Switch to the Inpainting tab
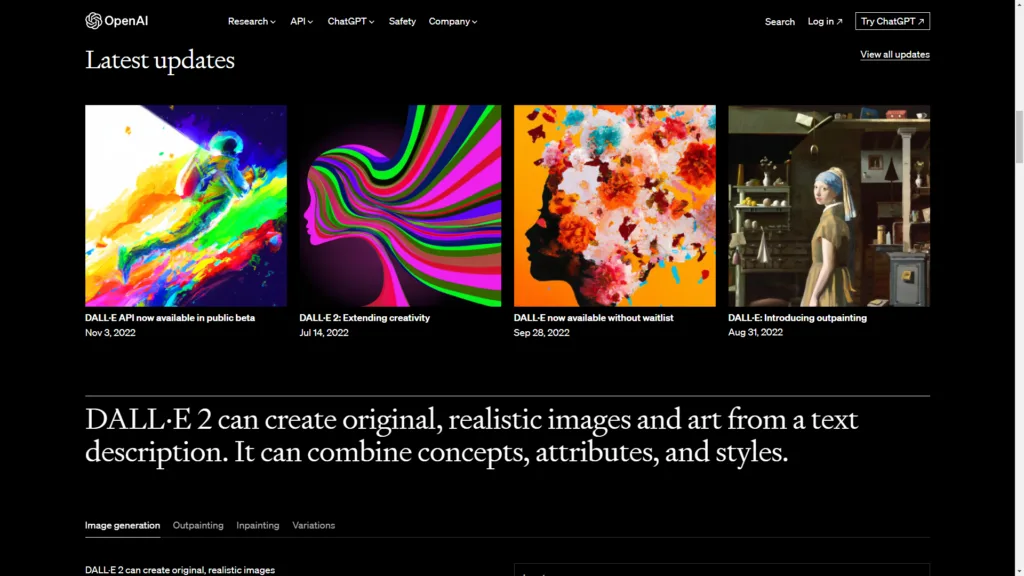Image resolution: width=1024 pixels, height=576 pixels. (257, 526)
